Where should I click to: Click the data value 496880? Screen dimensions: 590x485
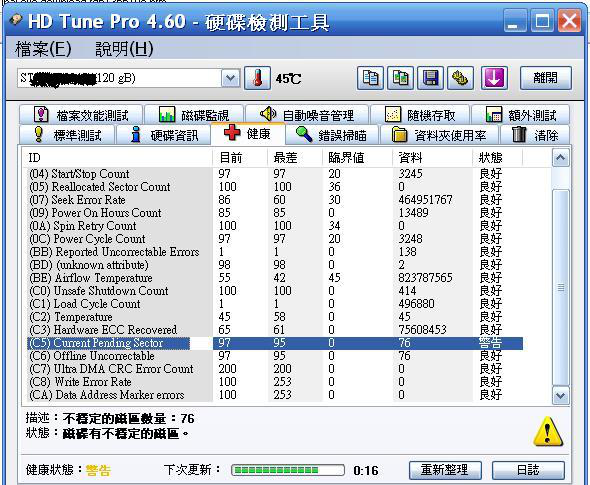(417, 304)
